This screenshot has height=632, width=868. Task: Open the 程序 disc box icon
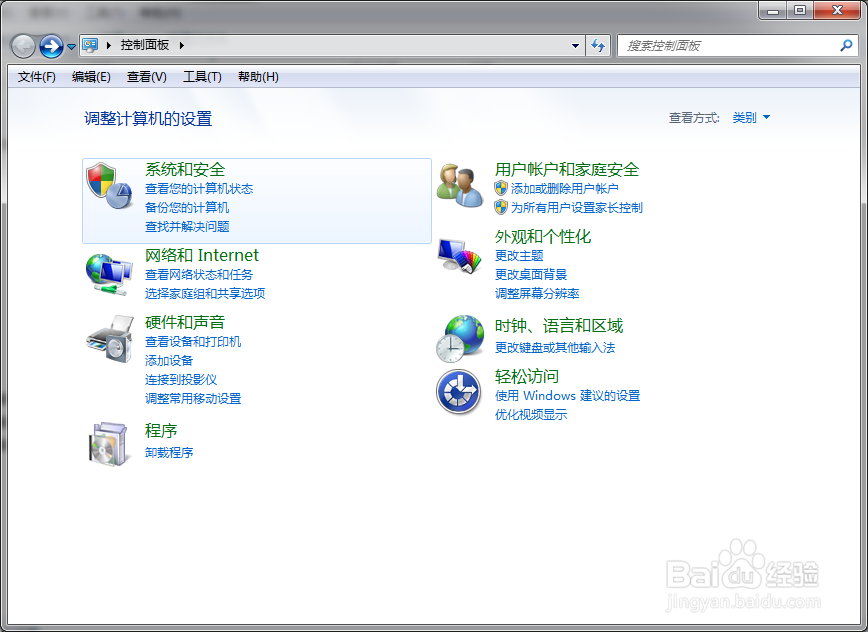click(x=110, y=444)
